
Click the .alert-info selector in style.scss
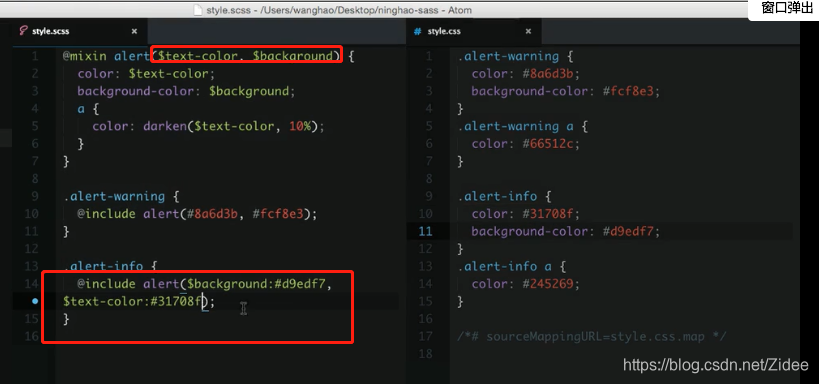[103, 266]
